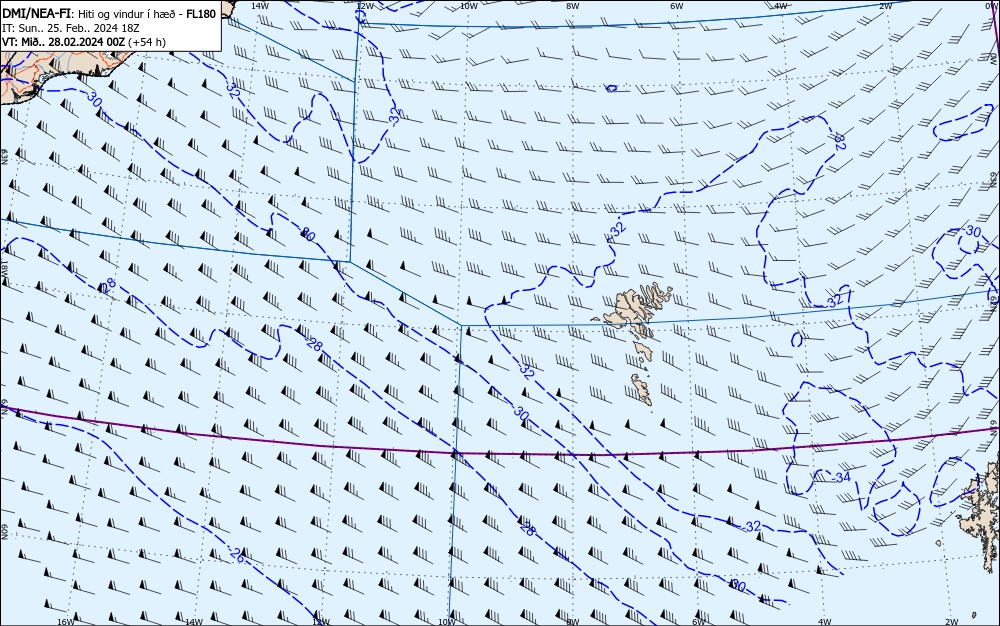Image resolution: width=1000 pixels, height=626 pixels.
Task: Click the '-32' contour label southwest of Faroe Islands
Action: click(x=526, y=370)
